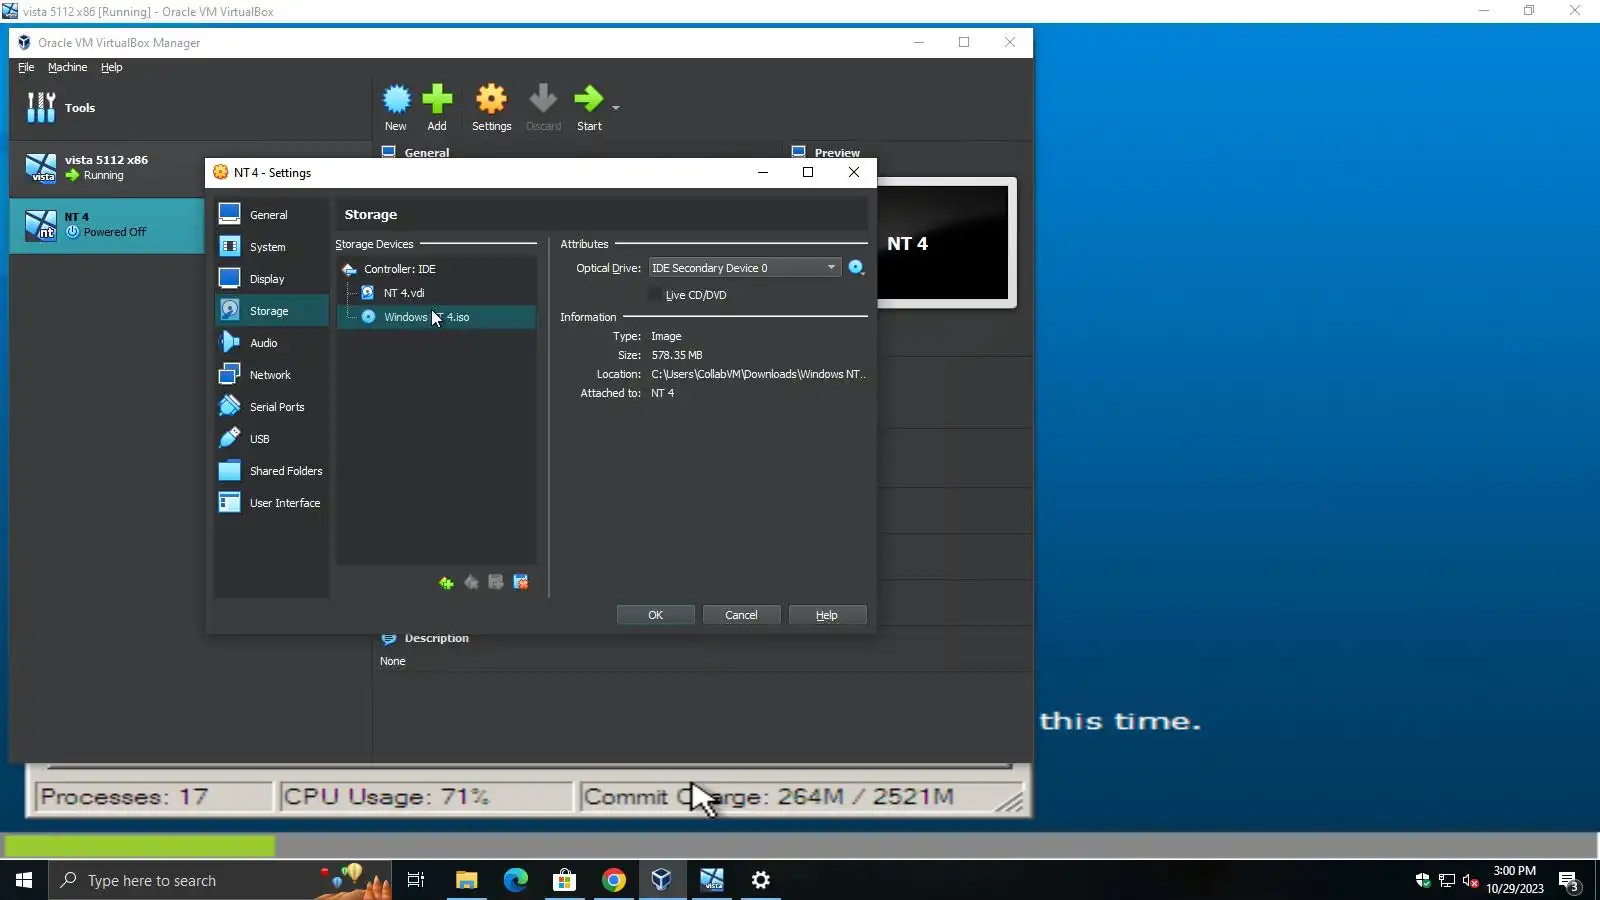Screen dimensions: 1600x900
Task: Select the Windows NT 4.iso optical entry
Action: (x=436, y=317)
